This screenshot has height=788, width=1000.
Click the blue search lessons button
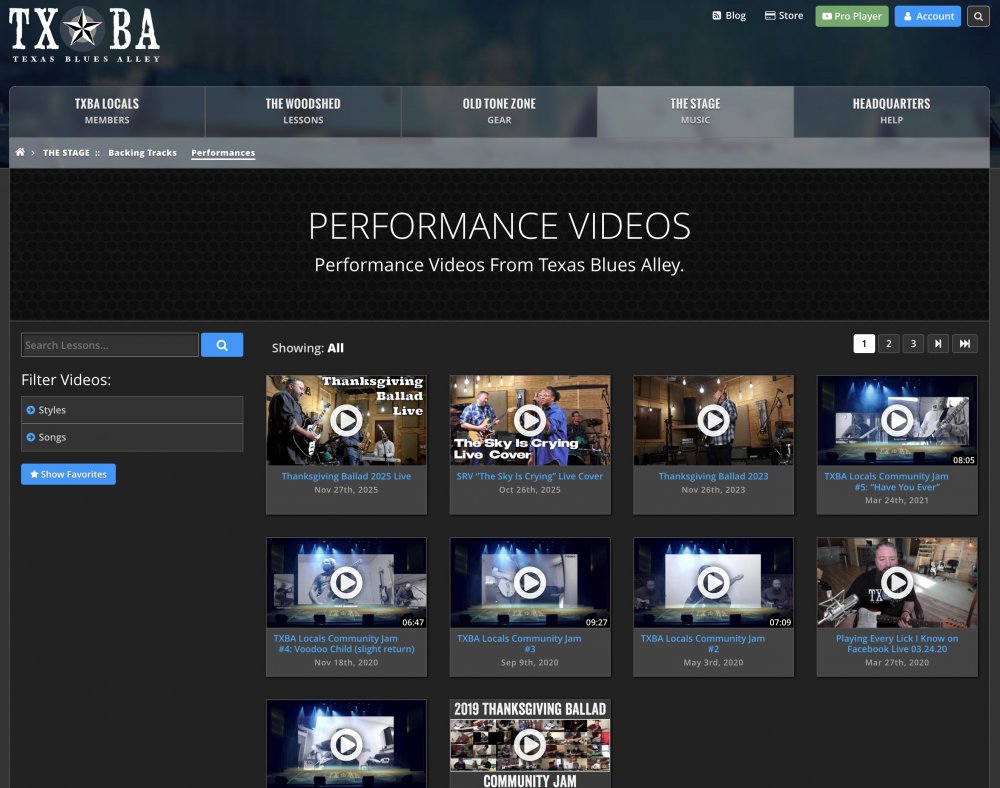(x=222, y=345)
